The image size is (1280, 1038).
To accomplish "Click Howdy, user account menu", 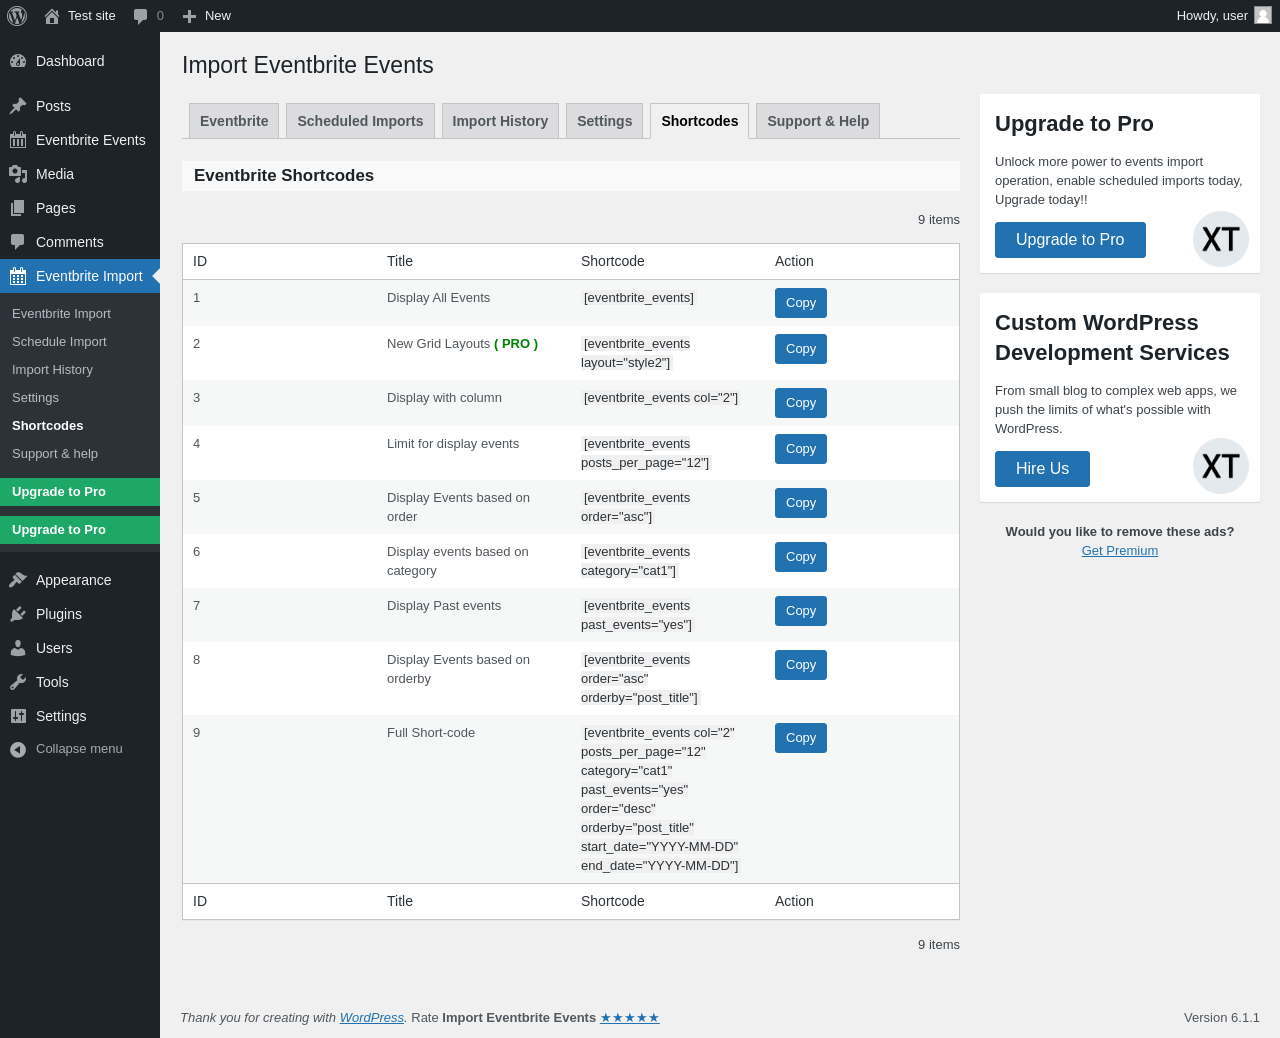I will tap(1224, 16).
